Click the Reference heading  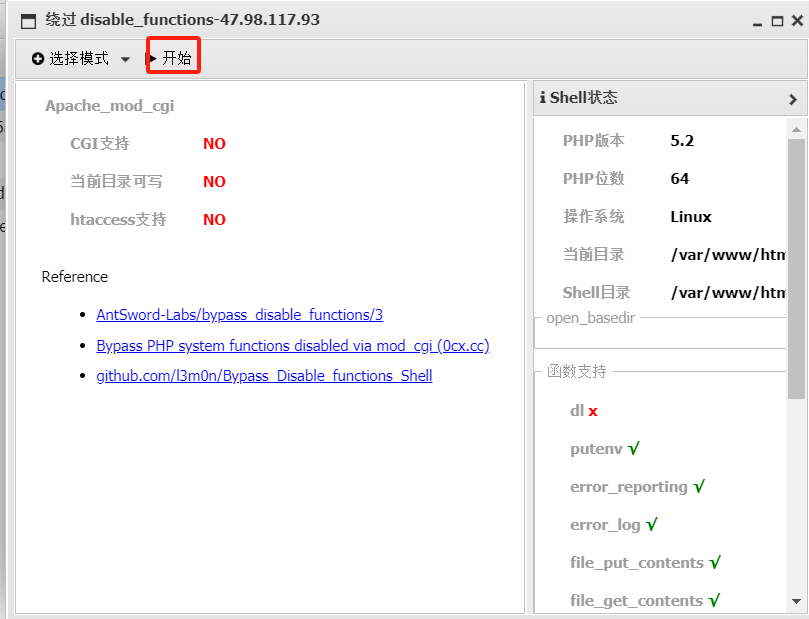tap(75, 277)
